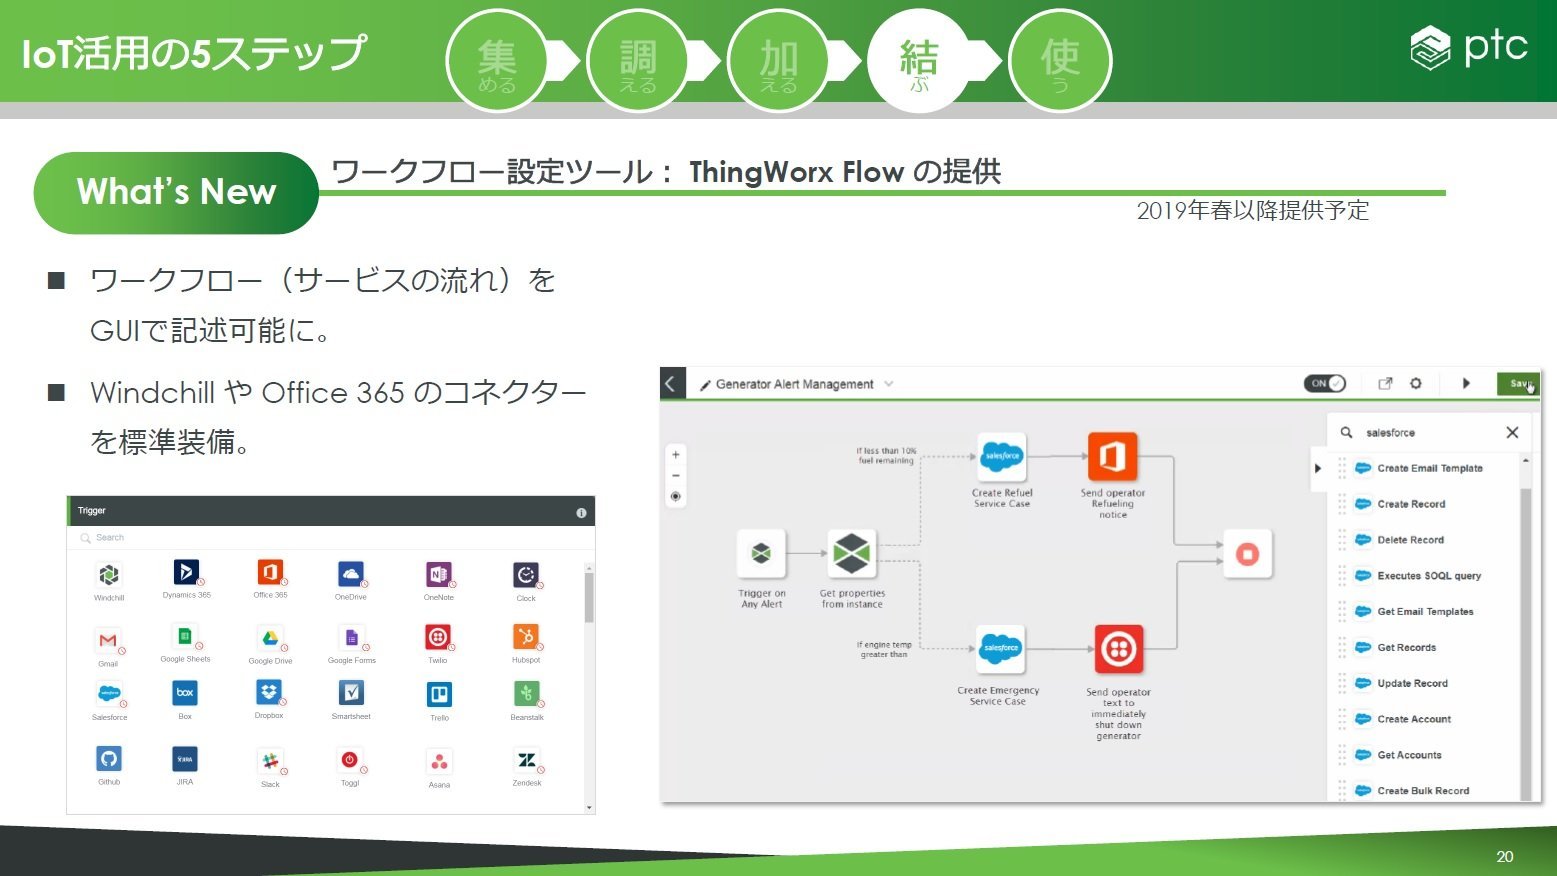Run the workflow with the play button

pos(1466,383)
